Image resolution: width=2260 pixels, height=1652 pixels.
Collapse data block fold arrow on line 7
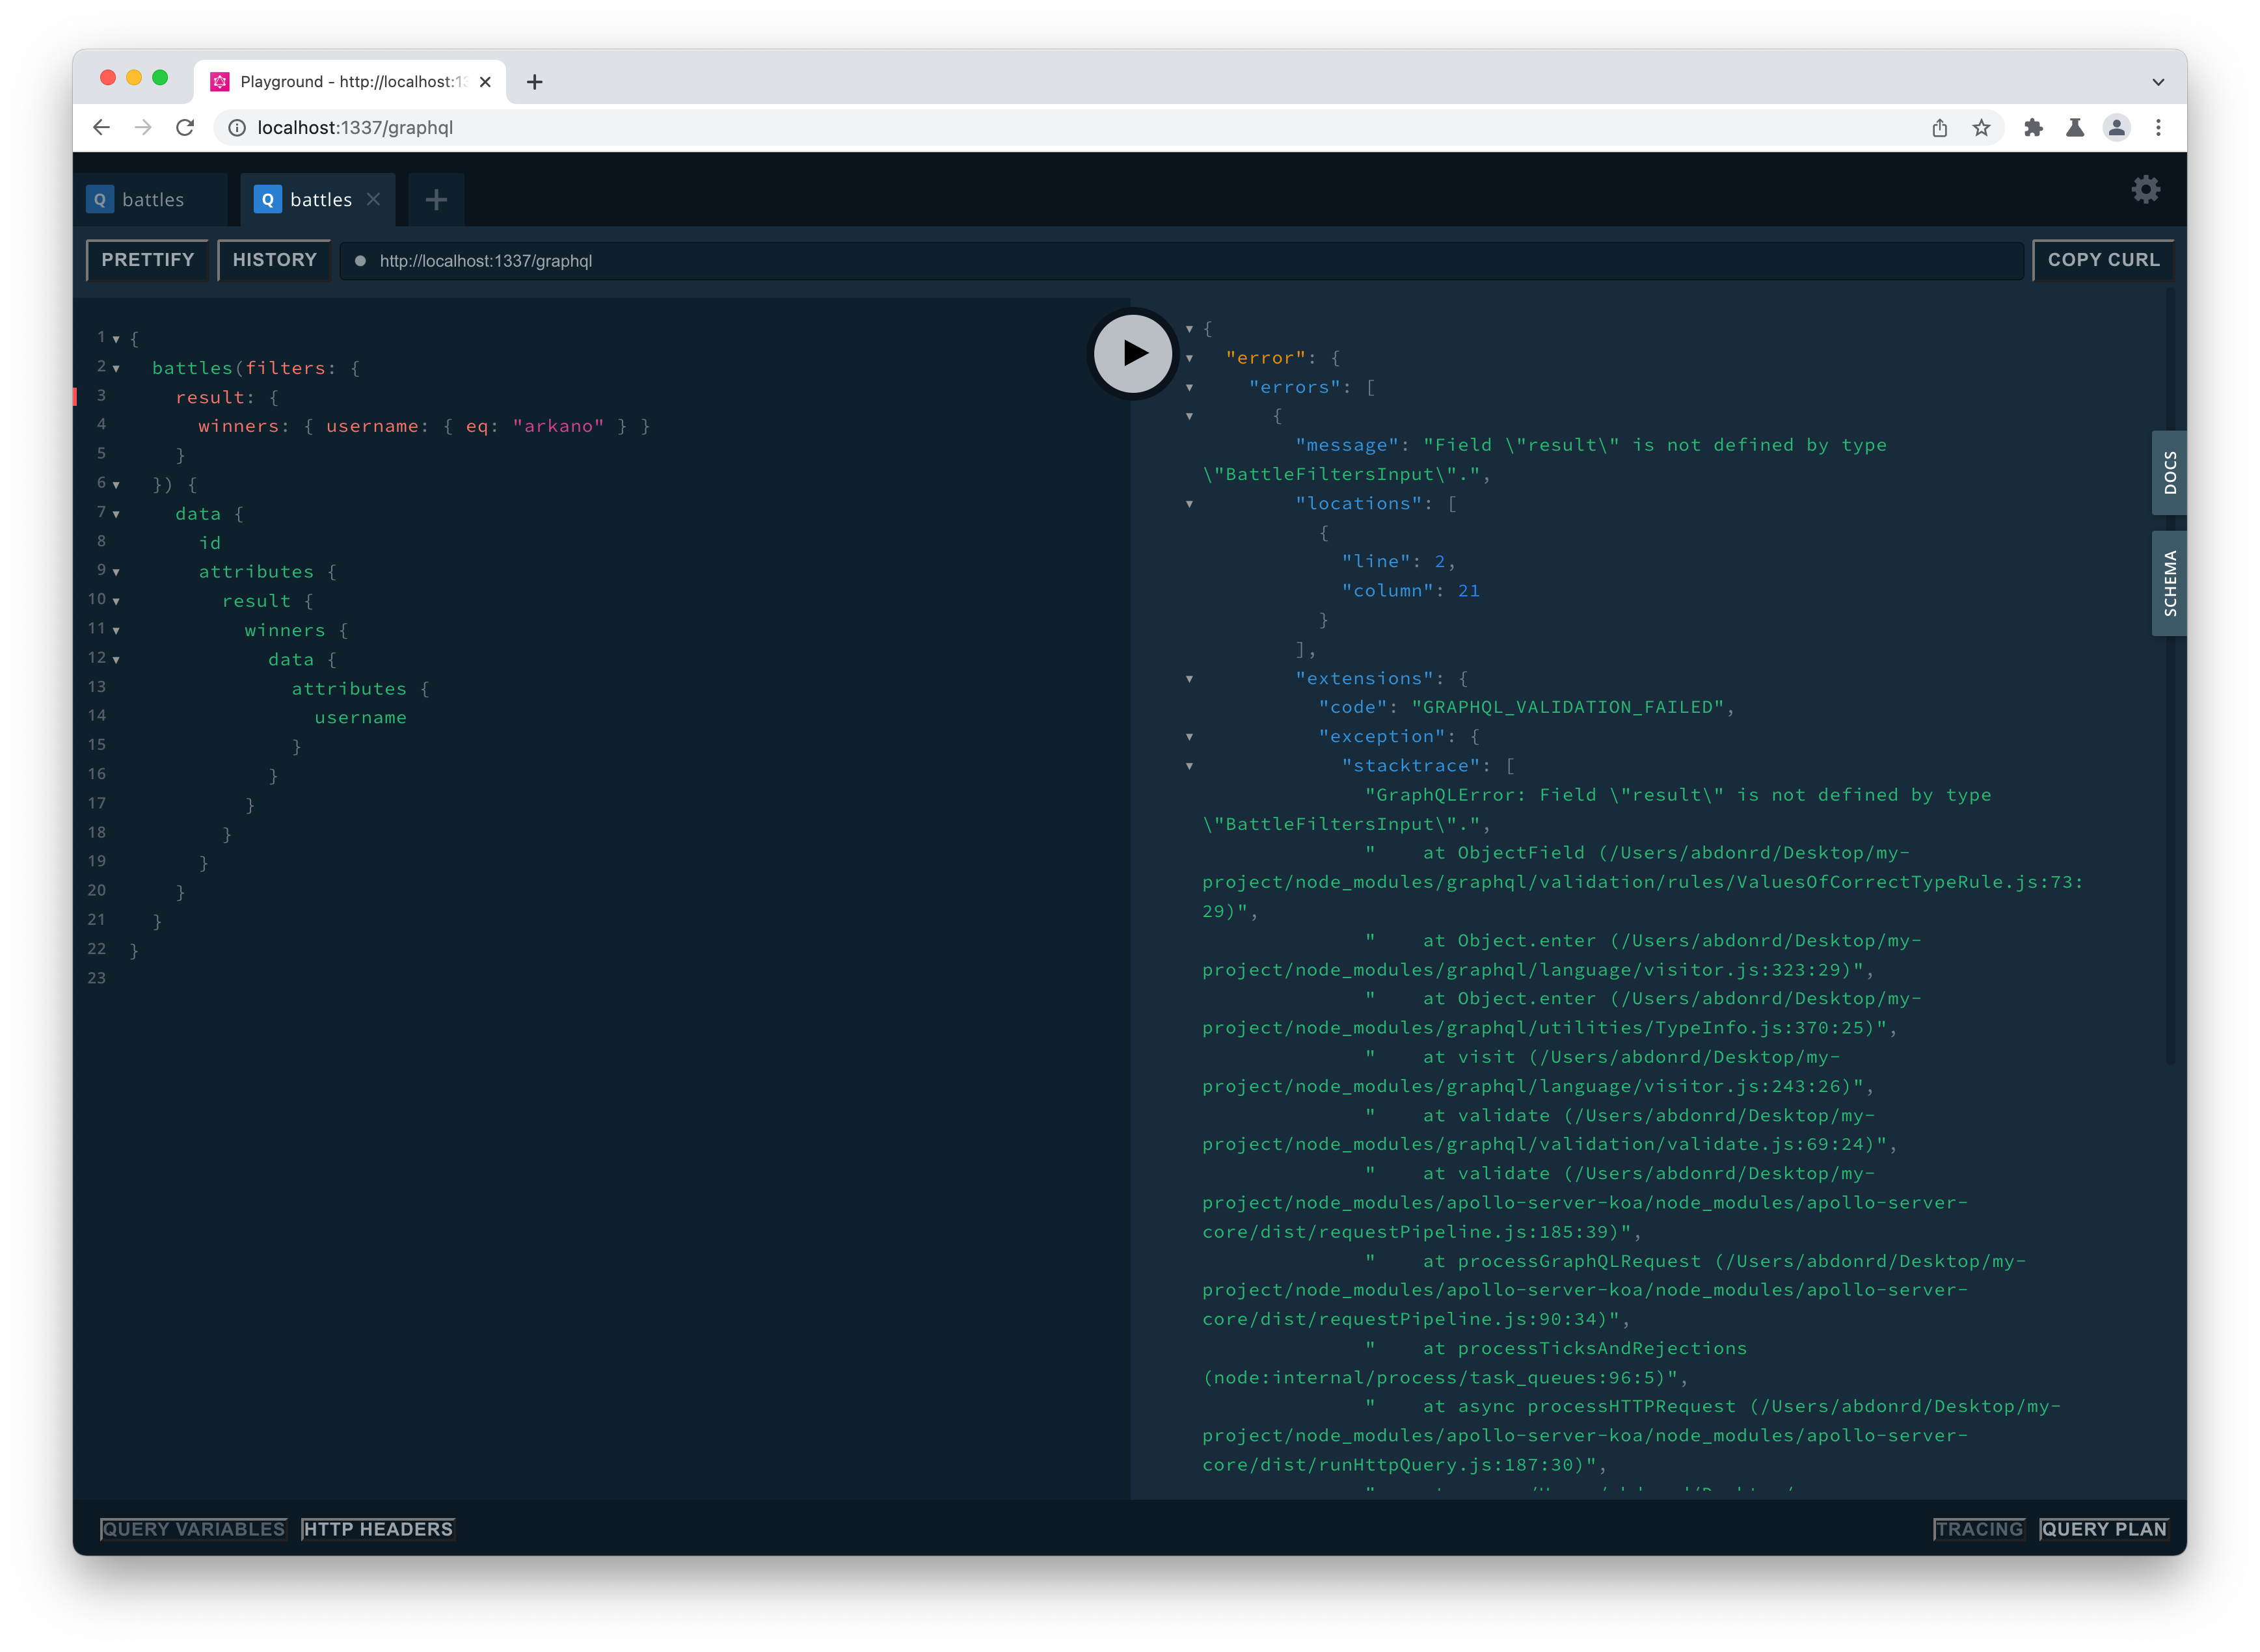[x=116, y=514]
